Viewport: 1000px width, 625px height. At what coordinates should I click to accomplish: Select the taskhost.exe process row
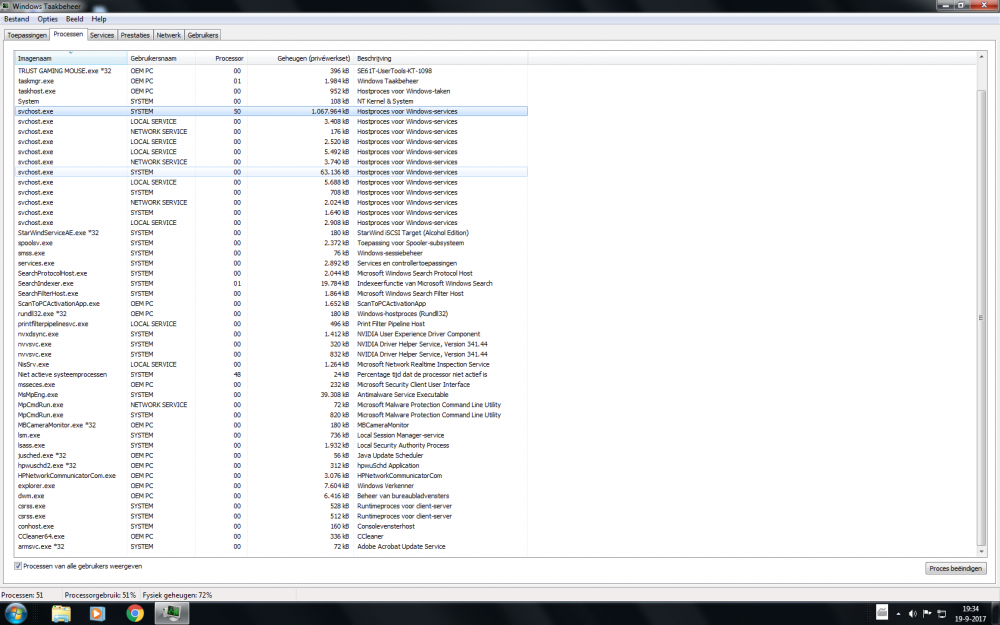point(271,91)
